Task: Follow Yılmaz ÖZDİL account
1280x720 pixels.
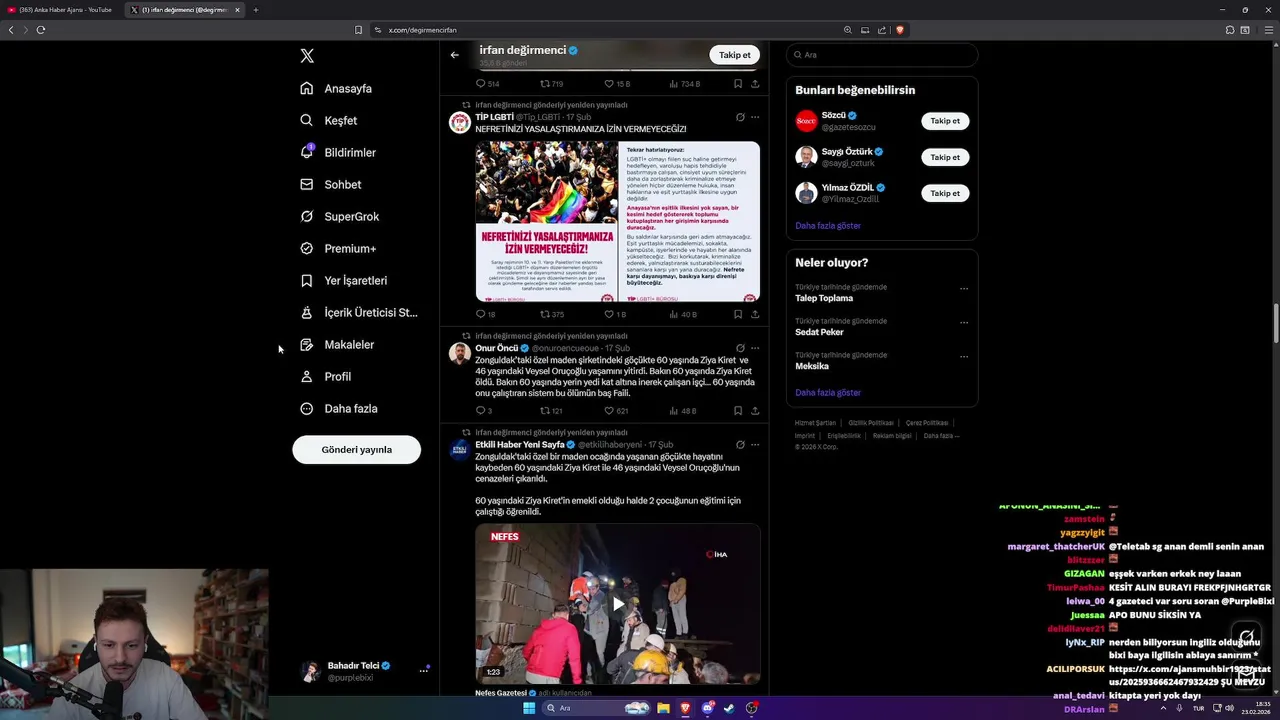Action: (x=945, y=193)
